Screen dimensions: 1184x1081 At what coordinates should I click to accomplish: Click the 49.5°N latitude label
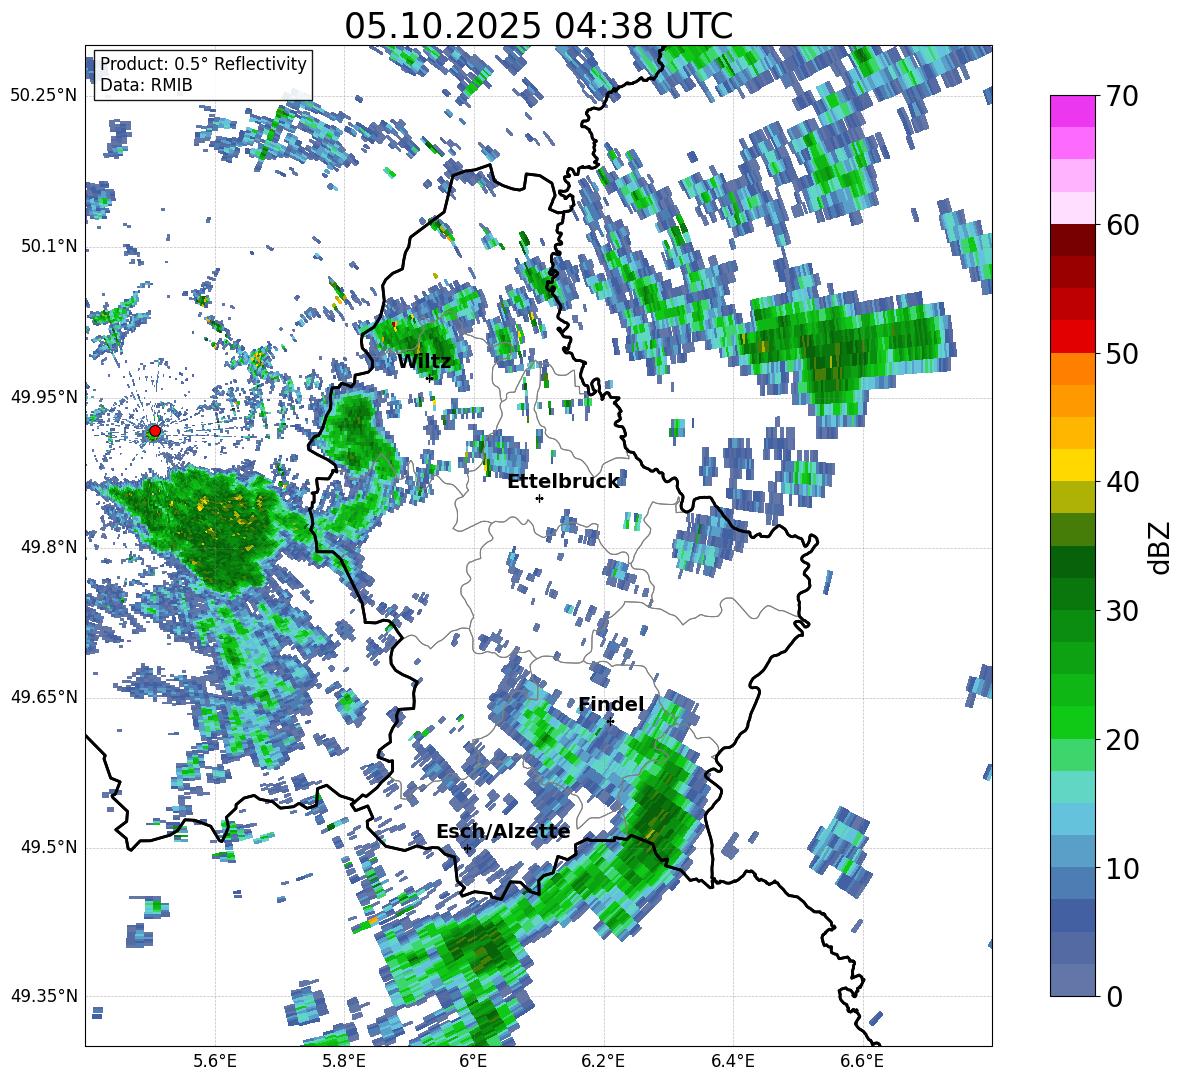tap(49, 847)
